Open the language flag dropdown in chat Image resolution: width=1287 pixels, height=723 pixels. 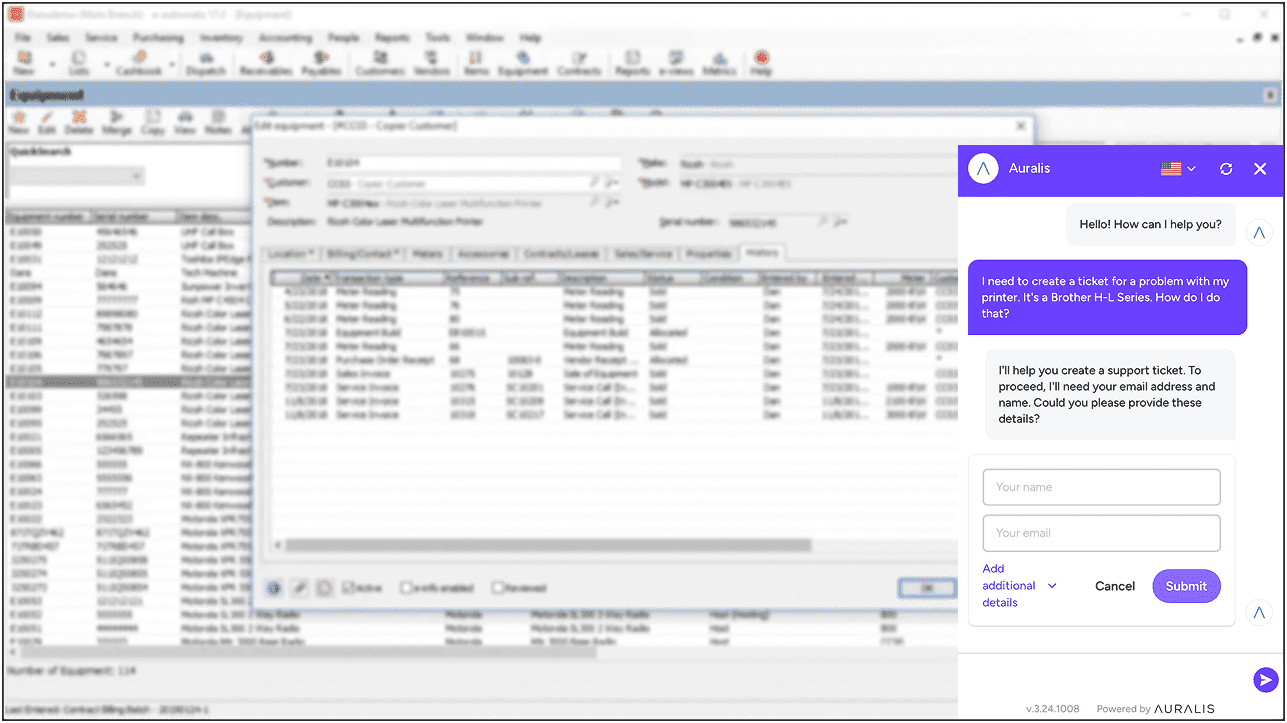[x=1178, y=169]
